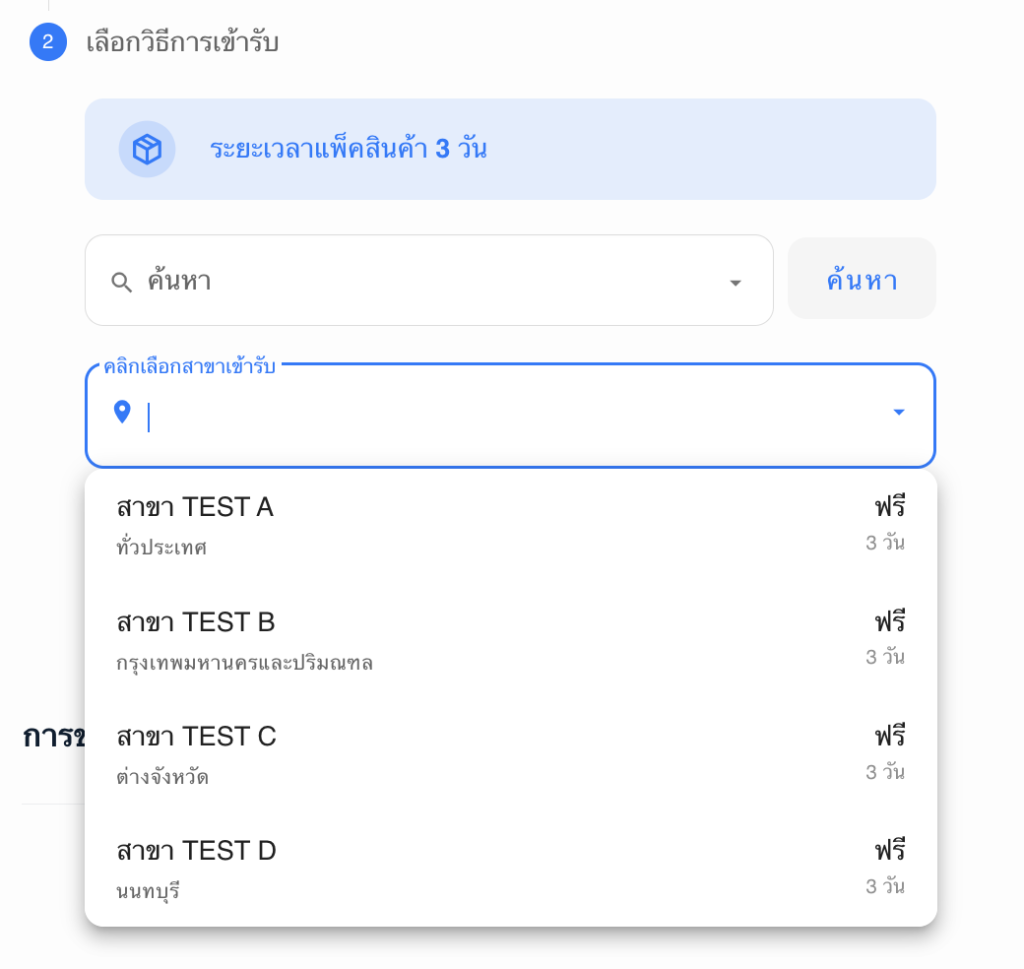Click the 3 วัน duration next to สาขา TEST B
Viewport: 1024px width, 969px height.
tap(885, 658)
